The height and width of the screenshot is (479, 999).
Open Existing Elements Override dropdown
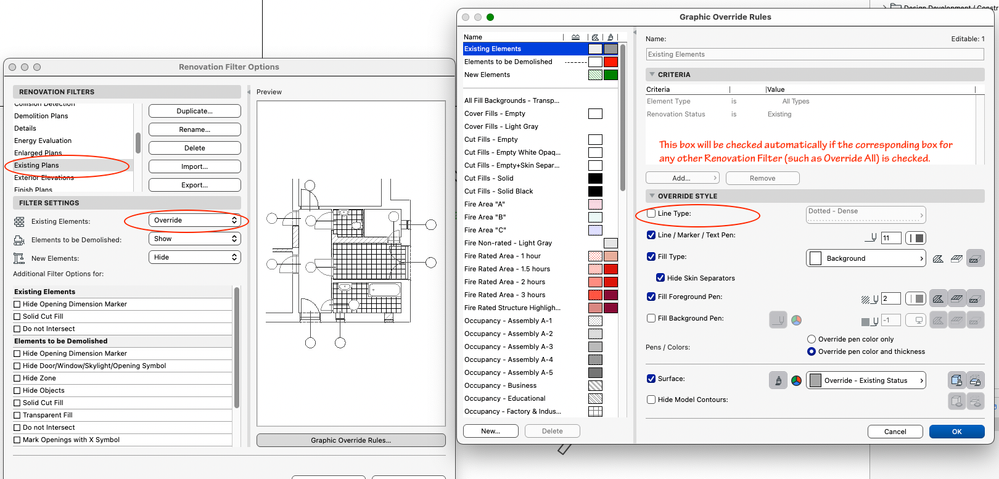(194, 220)
